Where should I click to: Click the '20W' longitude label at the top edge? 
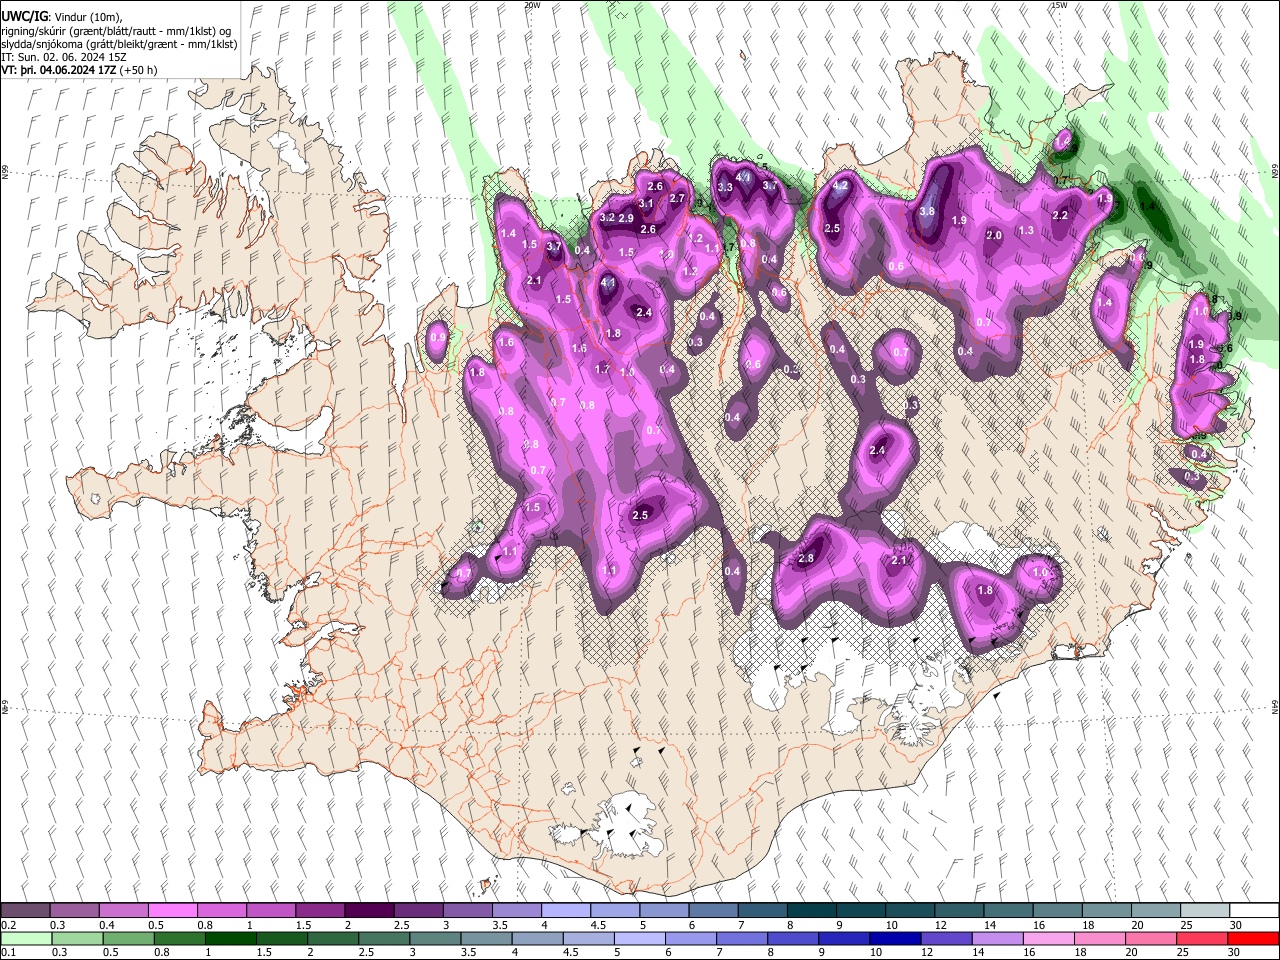coord(532,5)
